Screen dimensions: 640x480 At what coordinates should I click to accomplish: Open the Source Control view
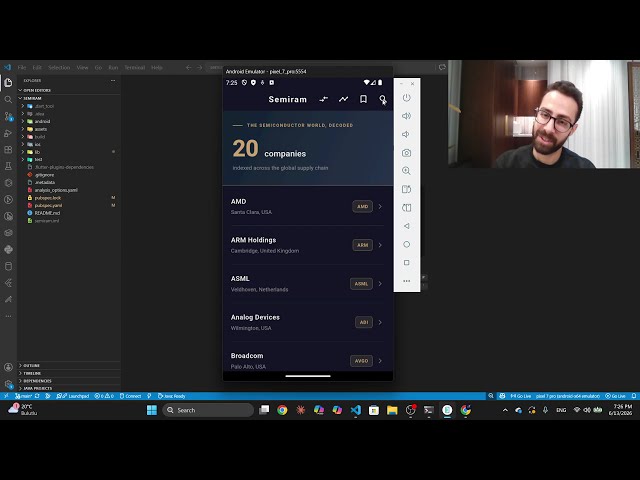8,116
